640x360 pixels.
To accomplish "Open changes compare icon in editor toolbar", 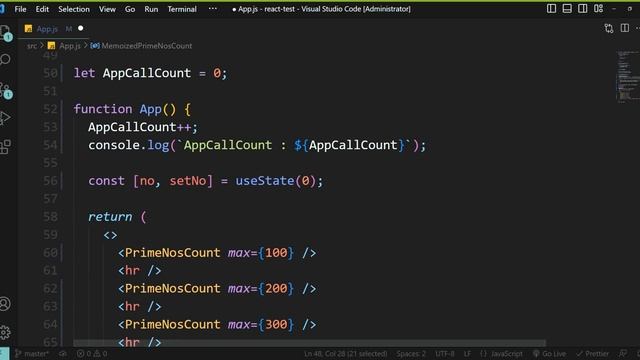I will pyautogui.click(x=609, y=28).
